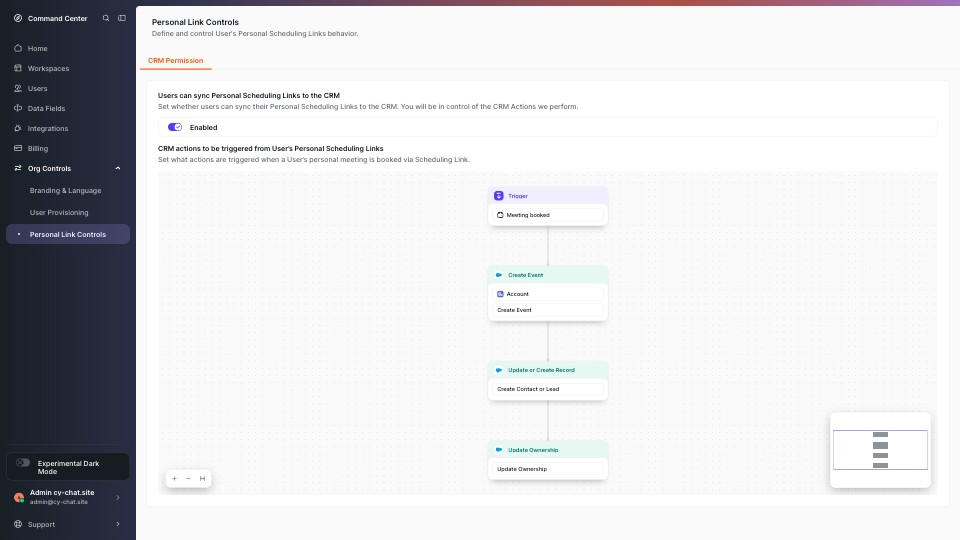Click Salesforce icon on Update Ownership node
The height and width of the screenshot is (540, 960).
pyautogui.click(x=499, y=449)
